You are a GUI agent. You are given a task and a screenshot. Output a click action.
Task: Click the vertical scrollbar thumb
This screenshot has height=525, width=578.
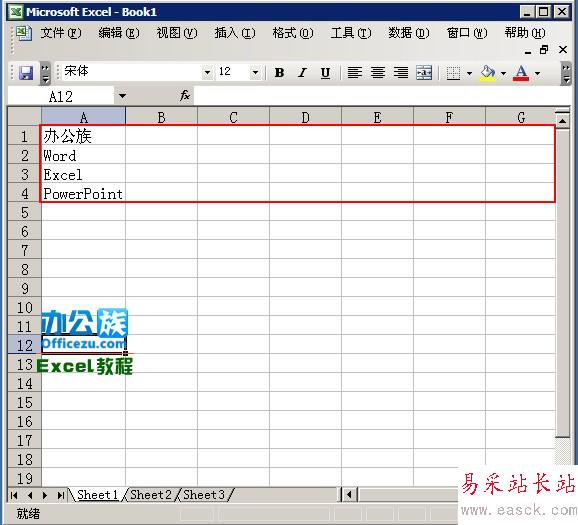(x=563, y=283)
